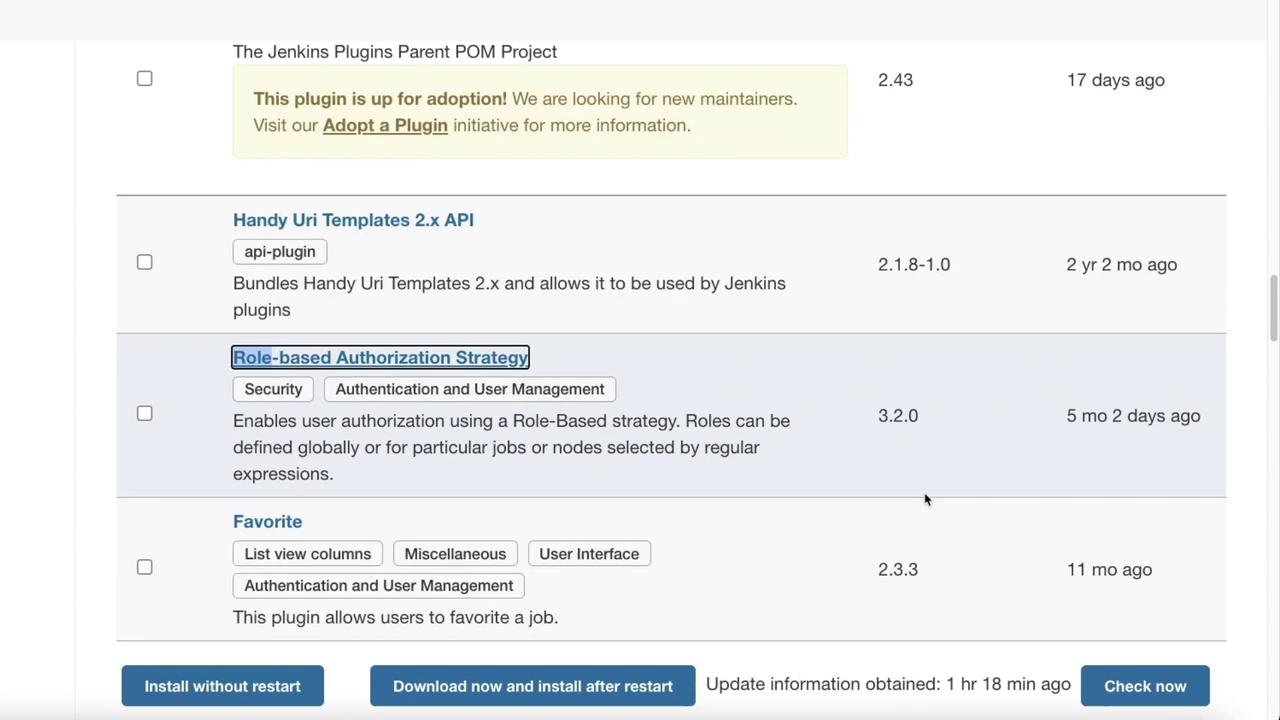This screenshot has height=720, width=1280.
Task: Click the List view columns tag
Action: tap(307, 554)
